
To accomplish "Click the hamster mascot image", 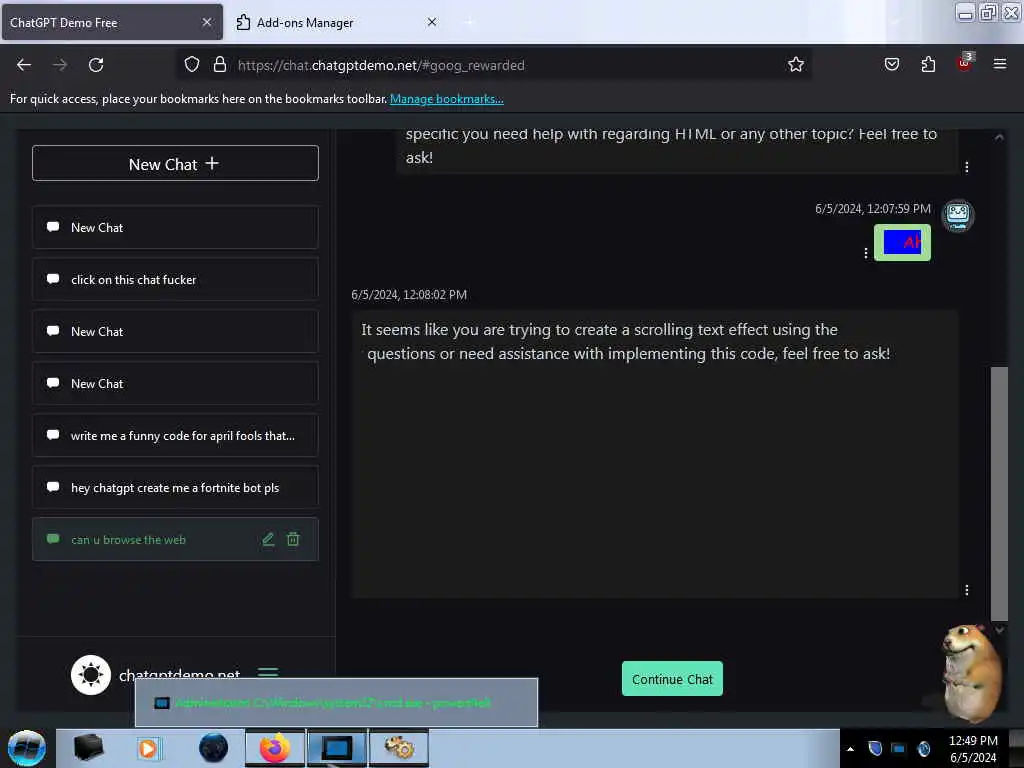I will tap(972, 673).
